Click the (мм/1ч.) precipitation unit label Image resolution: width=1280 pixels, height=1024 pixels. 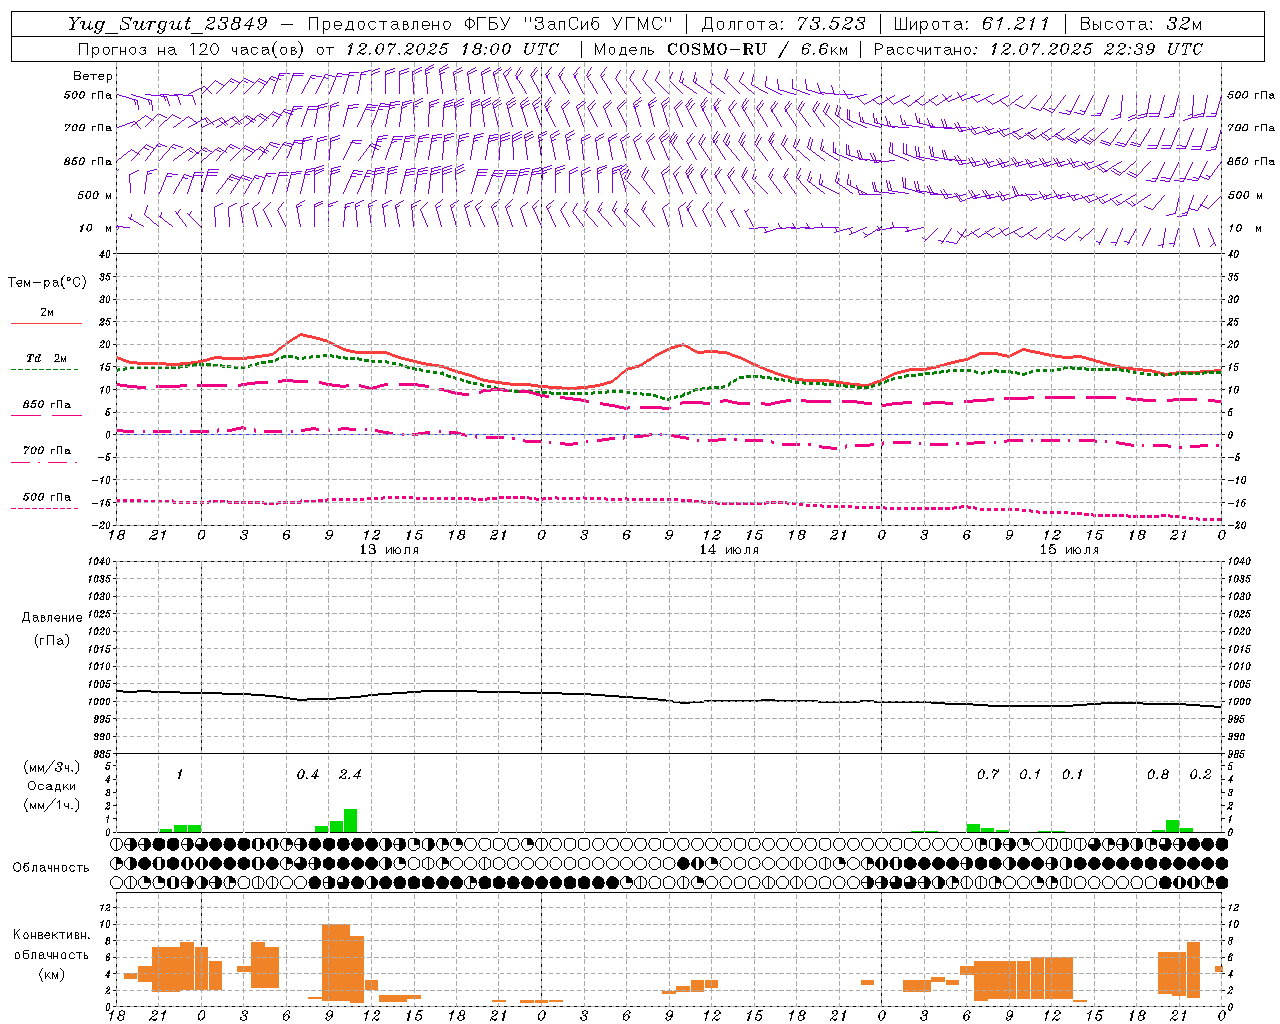click(51, 805)
